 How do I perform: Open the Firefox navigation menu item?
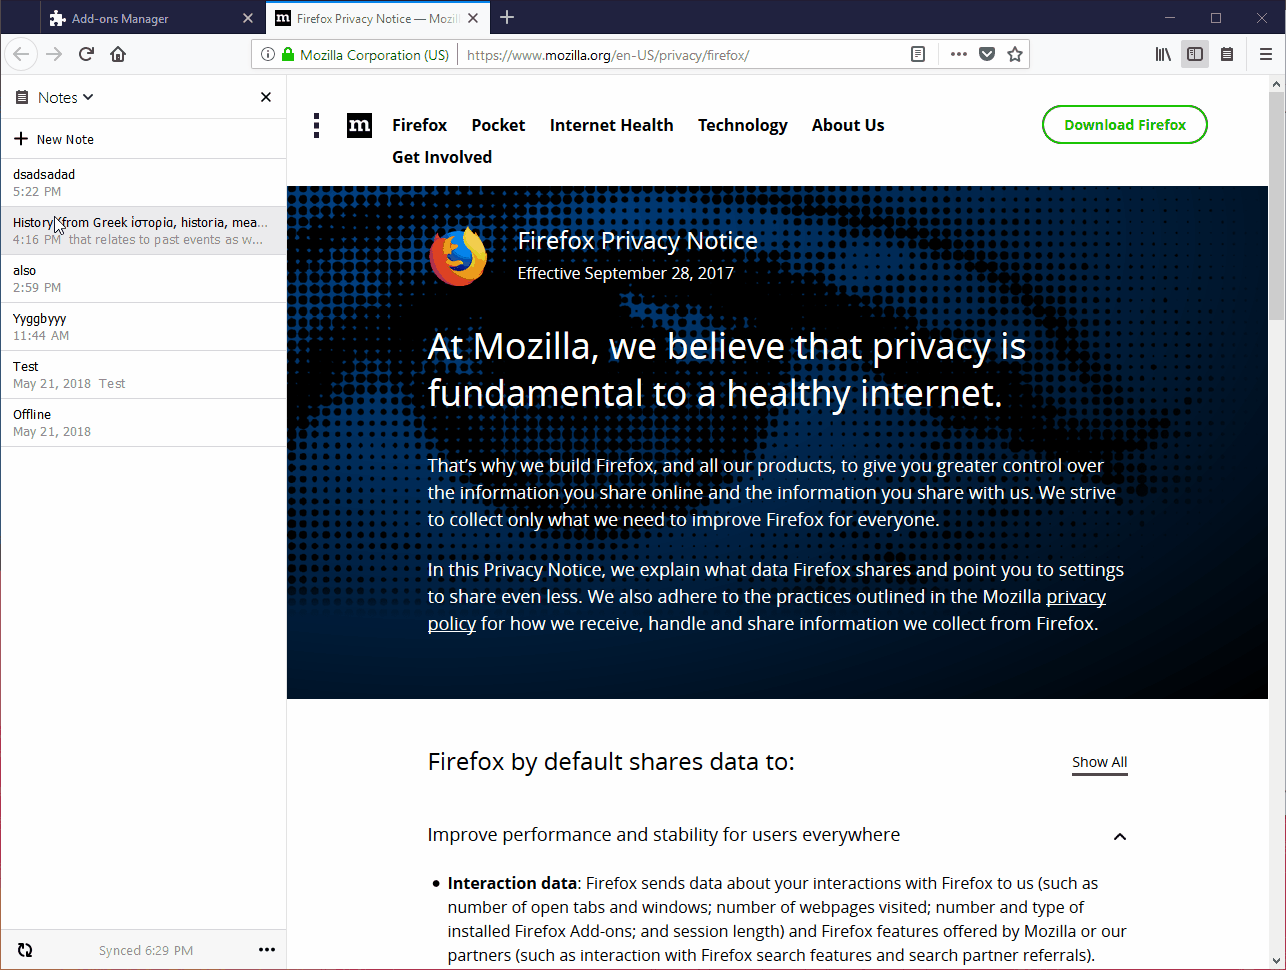click(419, 125)
